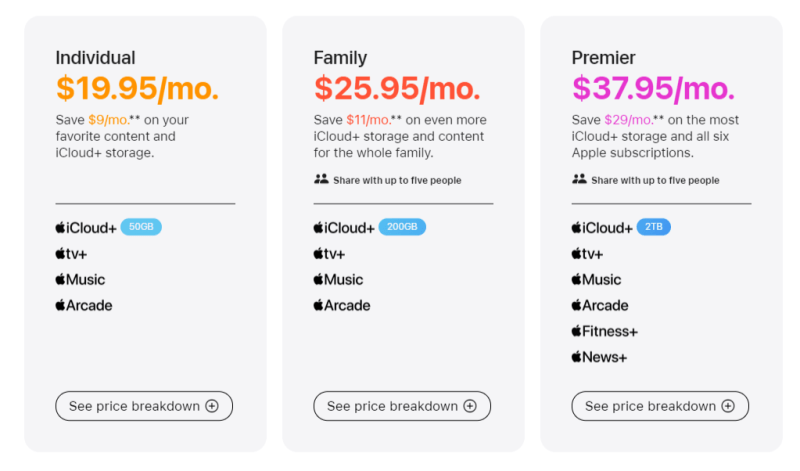Click the Apple News+ logo in Premier plan
800x471 pixels.
click(x=600, y=357)
